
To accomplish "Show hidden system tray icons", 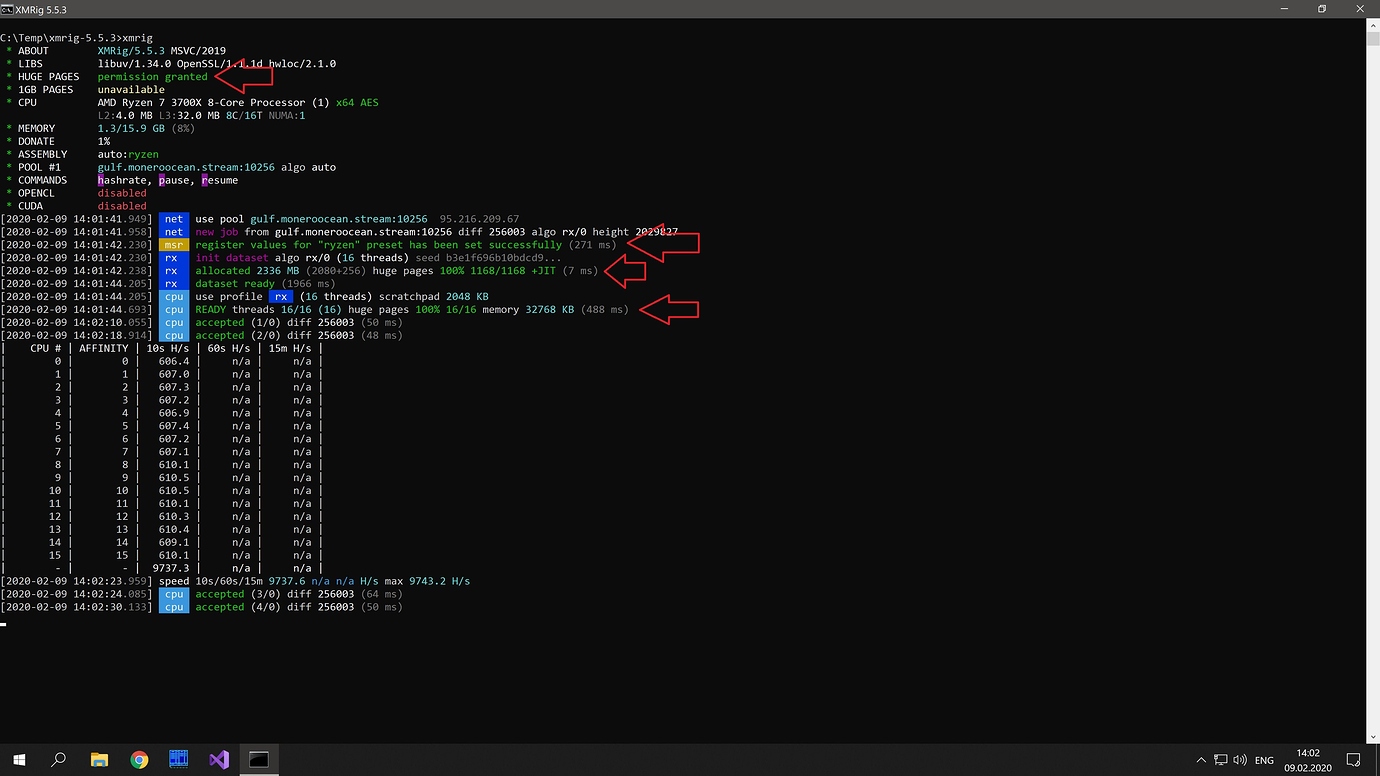I will (x=1201, y=760).
